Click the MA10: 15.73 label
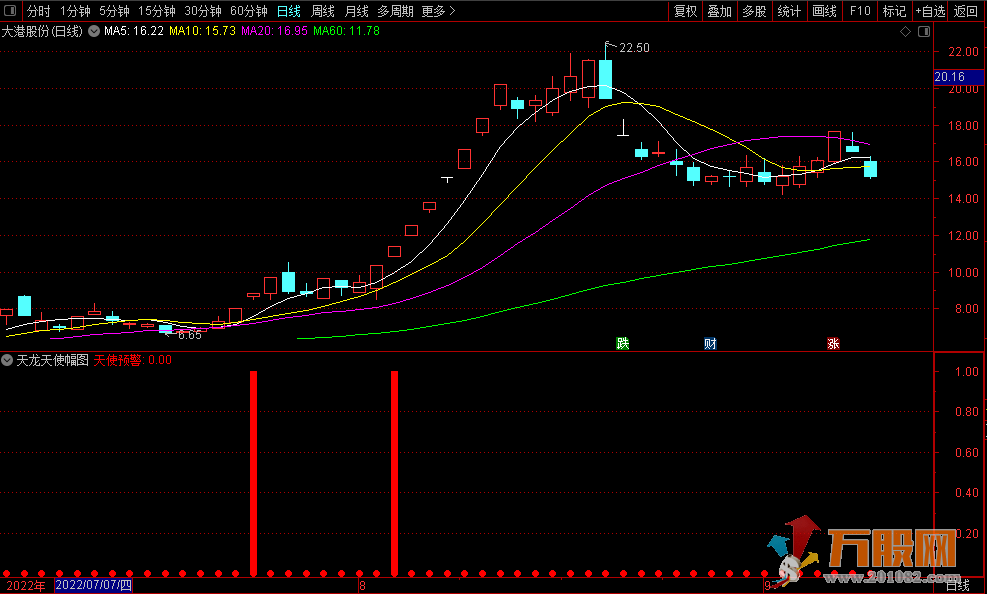This screenshot has width=987, height=594. click(x=202, y=31)
